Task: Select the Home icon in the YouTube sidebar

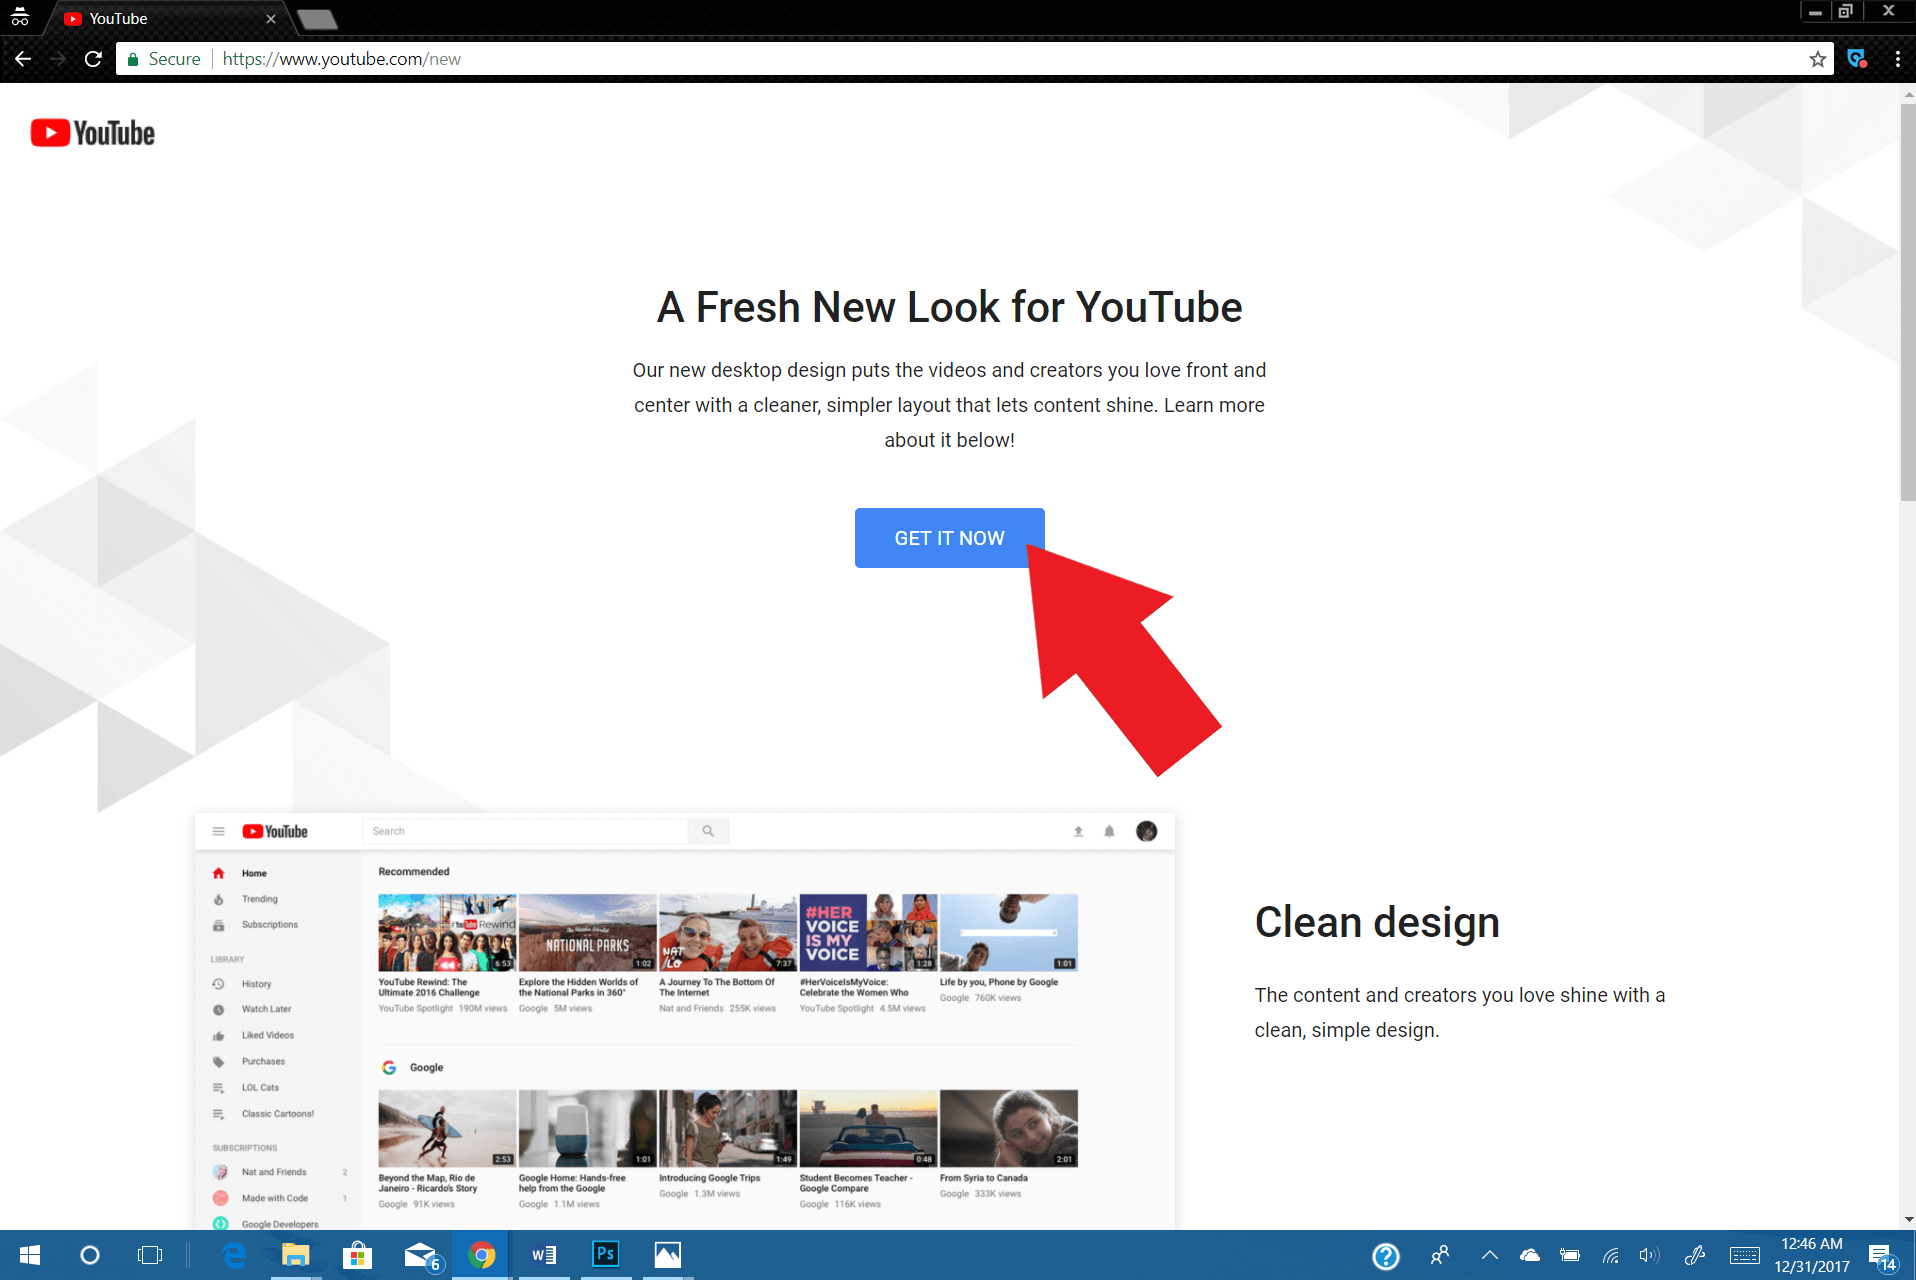Action: (218, 872)
